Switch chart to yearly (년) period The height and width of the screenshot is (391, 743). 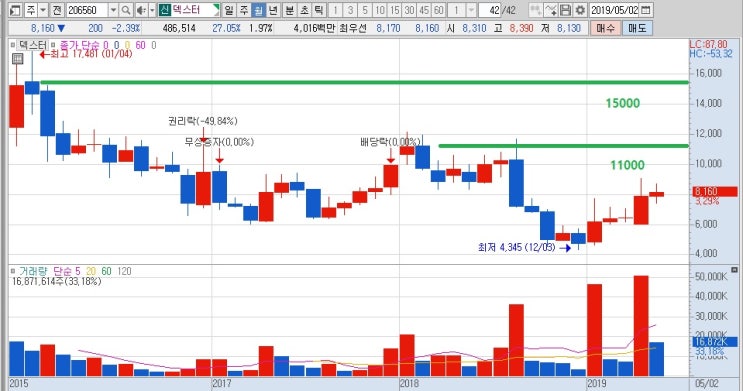pos(273,10)
